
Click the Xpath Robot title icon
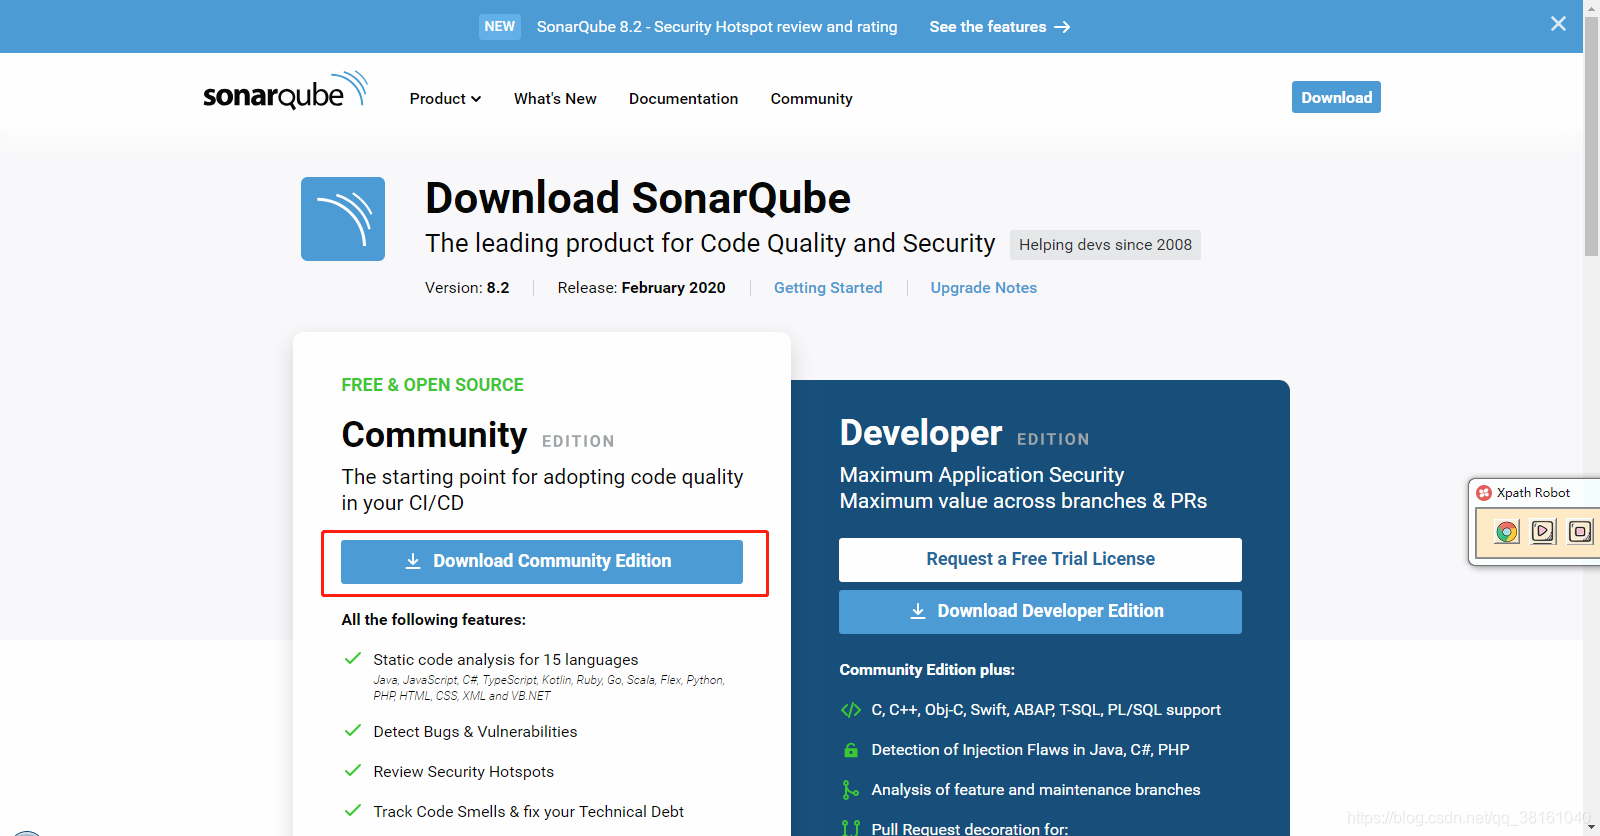[1484, 493]
